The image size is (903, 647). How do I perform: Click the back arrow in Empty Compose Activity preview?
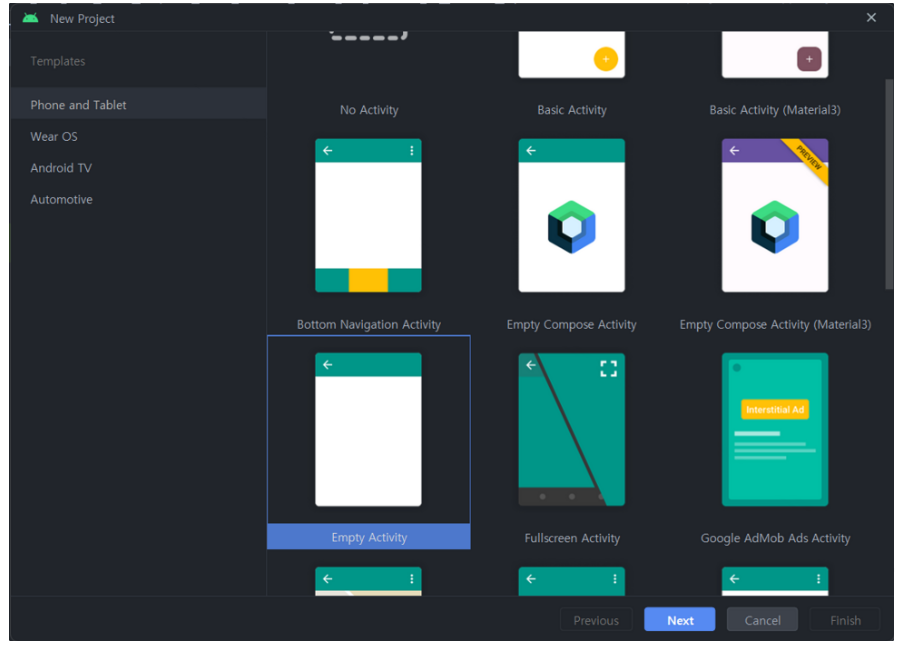531,150
